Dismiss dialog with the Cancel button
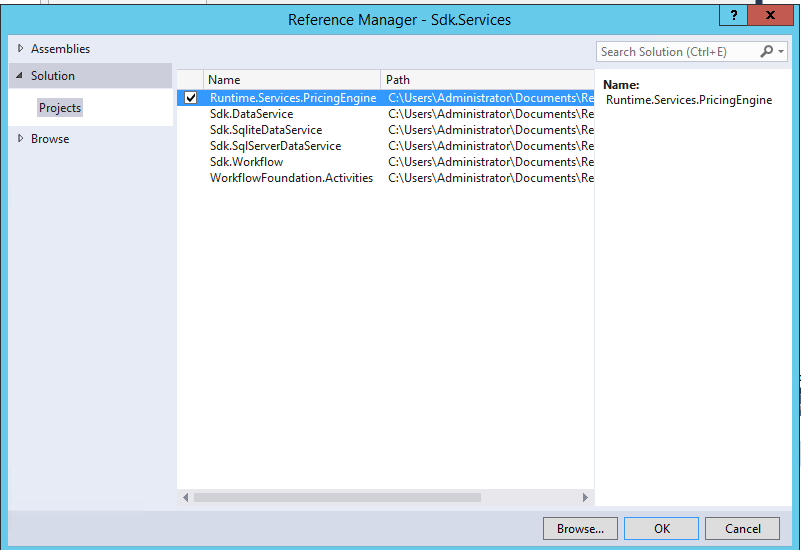801x550 pixels. pos(742,529)
